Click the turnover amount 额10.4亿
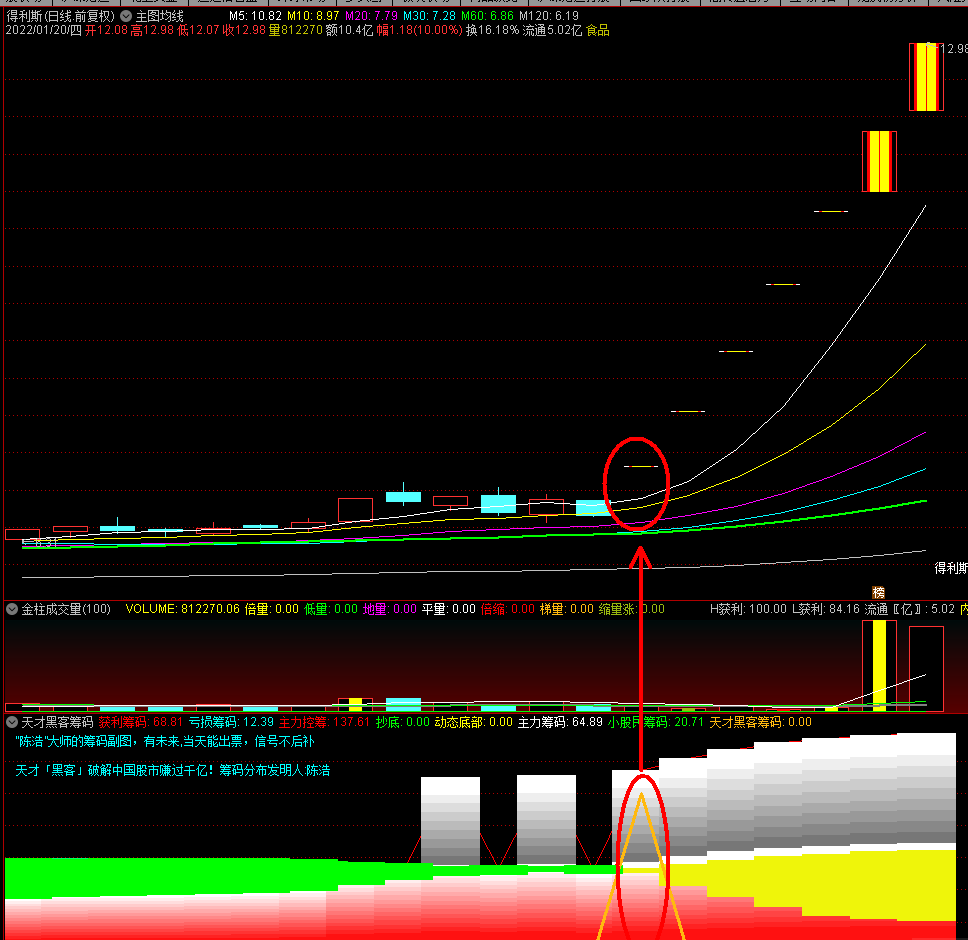The height and width of the screenshot is (940, 968). click(349, 30)
